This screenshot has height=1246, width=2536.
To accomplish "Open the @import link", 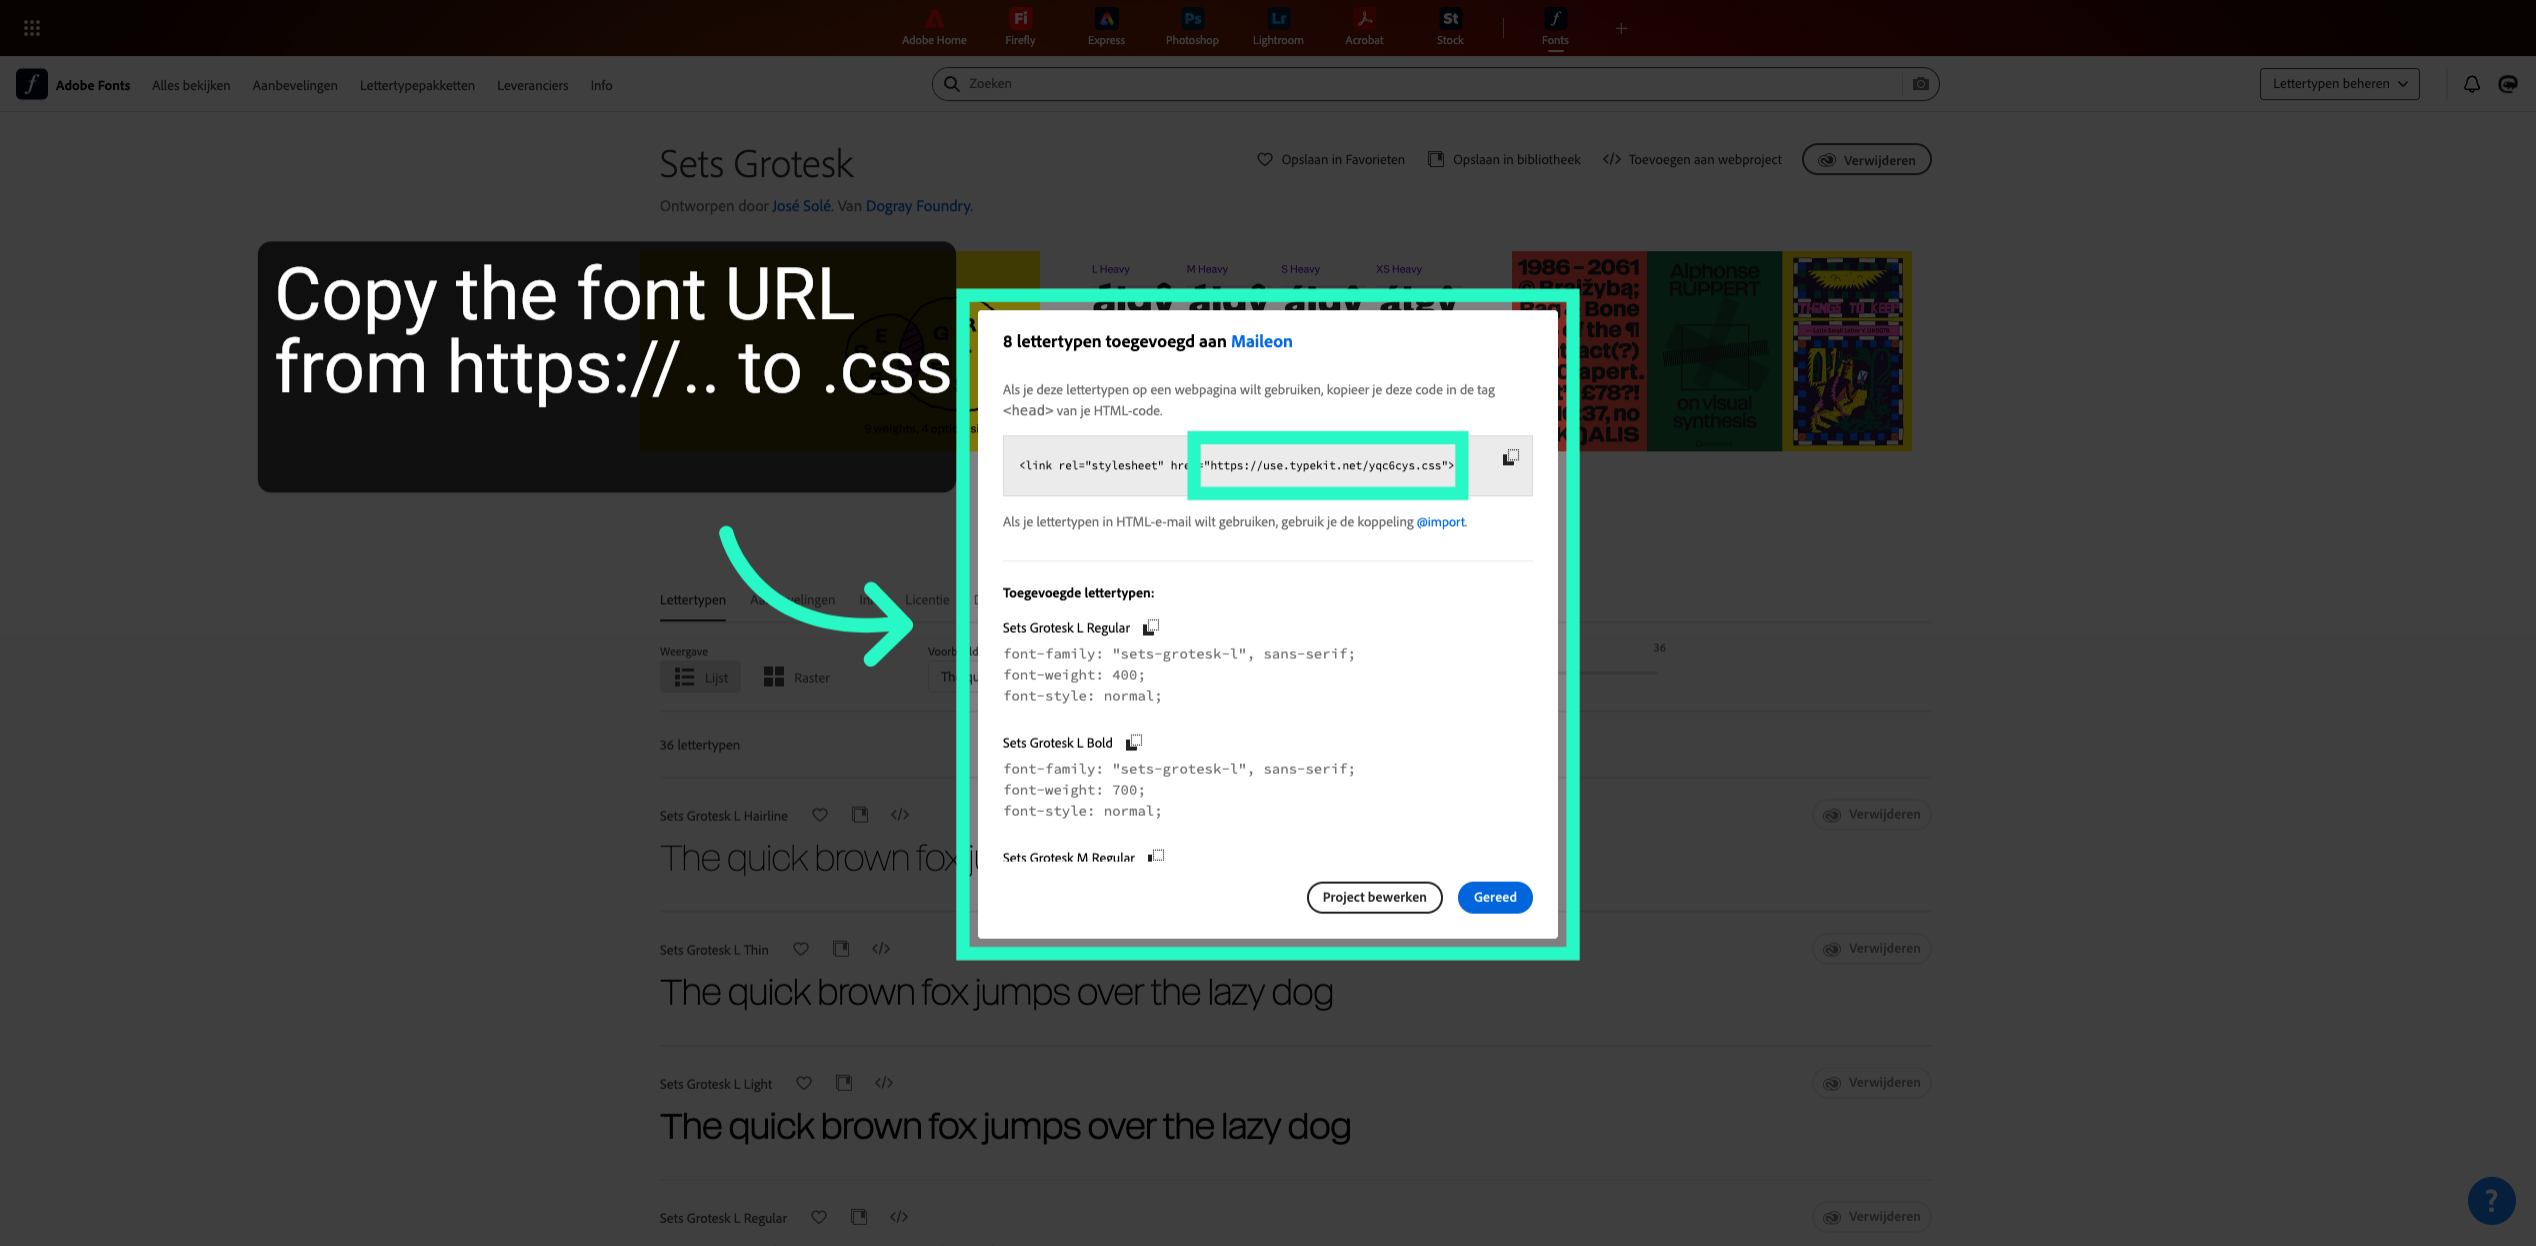I will [x=1440, y=522].
